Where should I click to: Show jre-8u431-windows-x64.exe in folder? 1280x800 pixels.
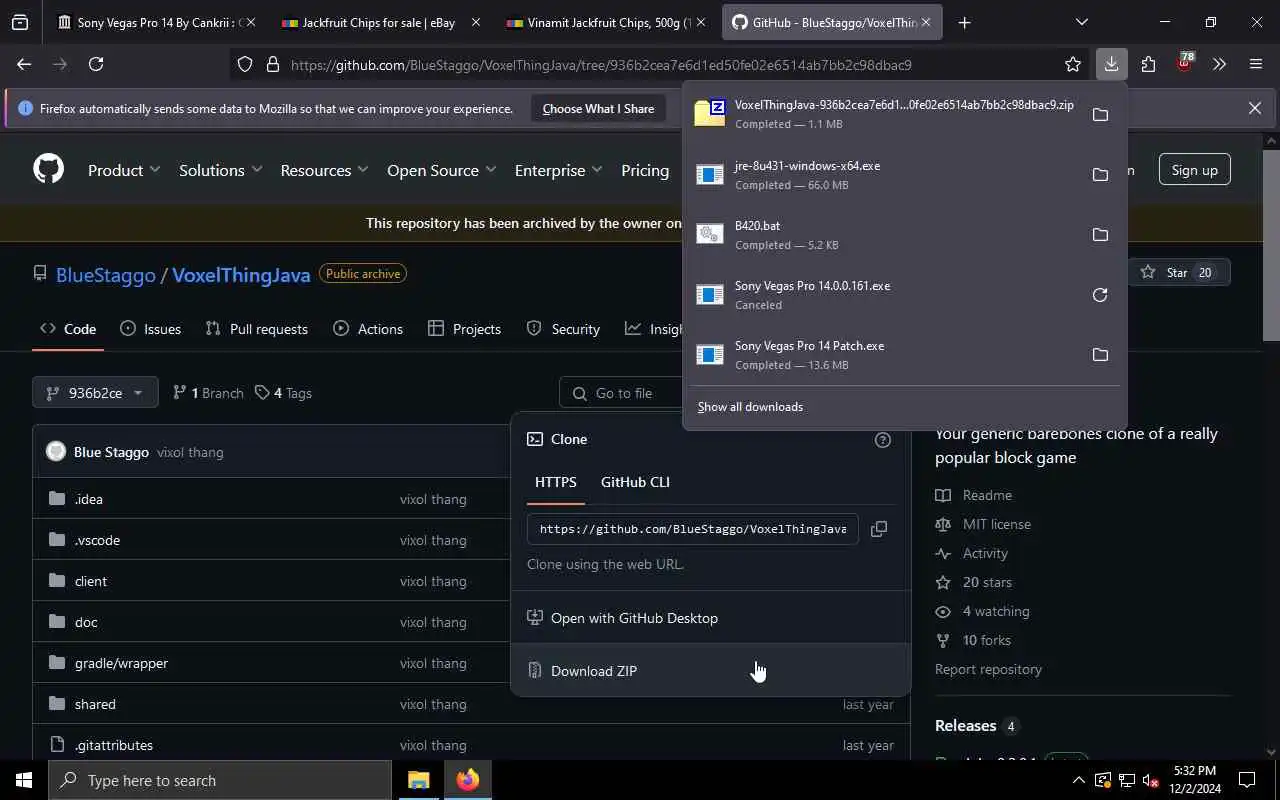pos(1100,174)
